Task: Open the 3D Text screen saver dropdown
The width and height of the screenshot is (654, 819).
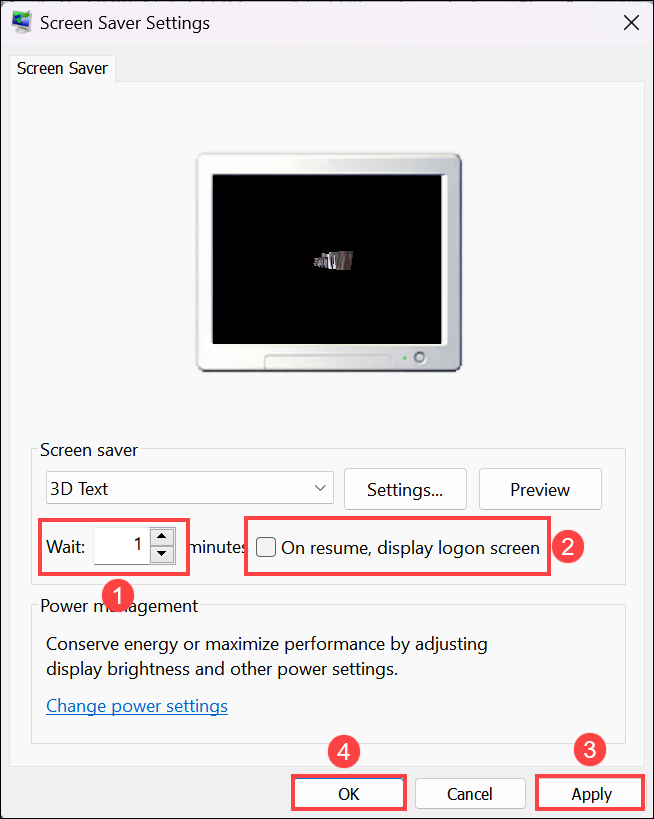Action: 190,488
